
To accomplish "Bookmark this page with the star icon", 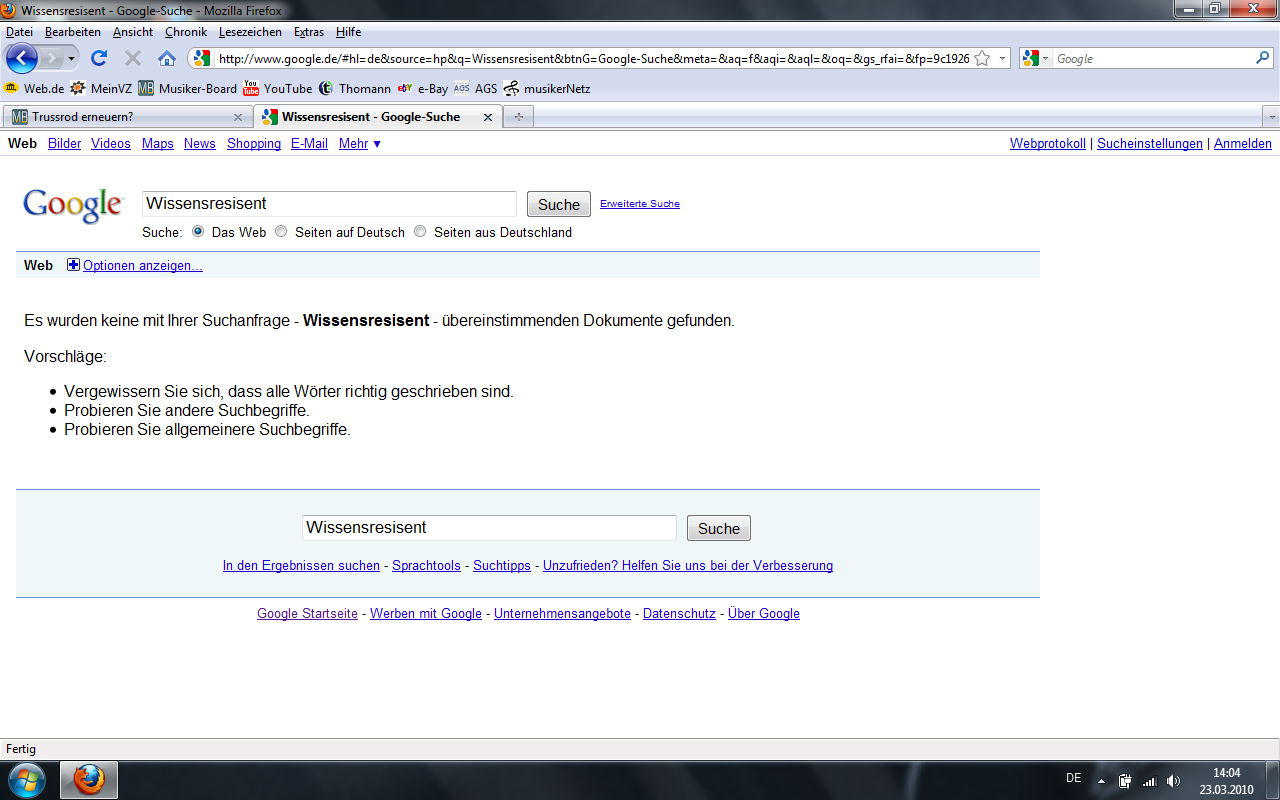I will tap(982, 58).
